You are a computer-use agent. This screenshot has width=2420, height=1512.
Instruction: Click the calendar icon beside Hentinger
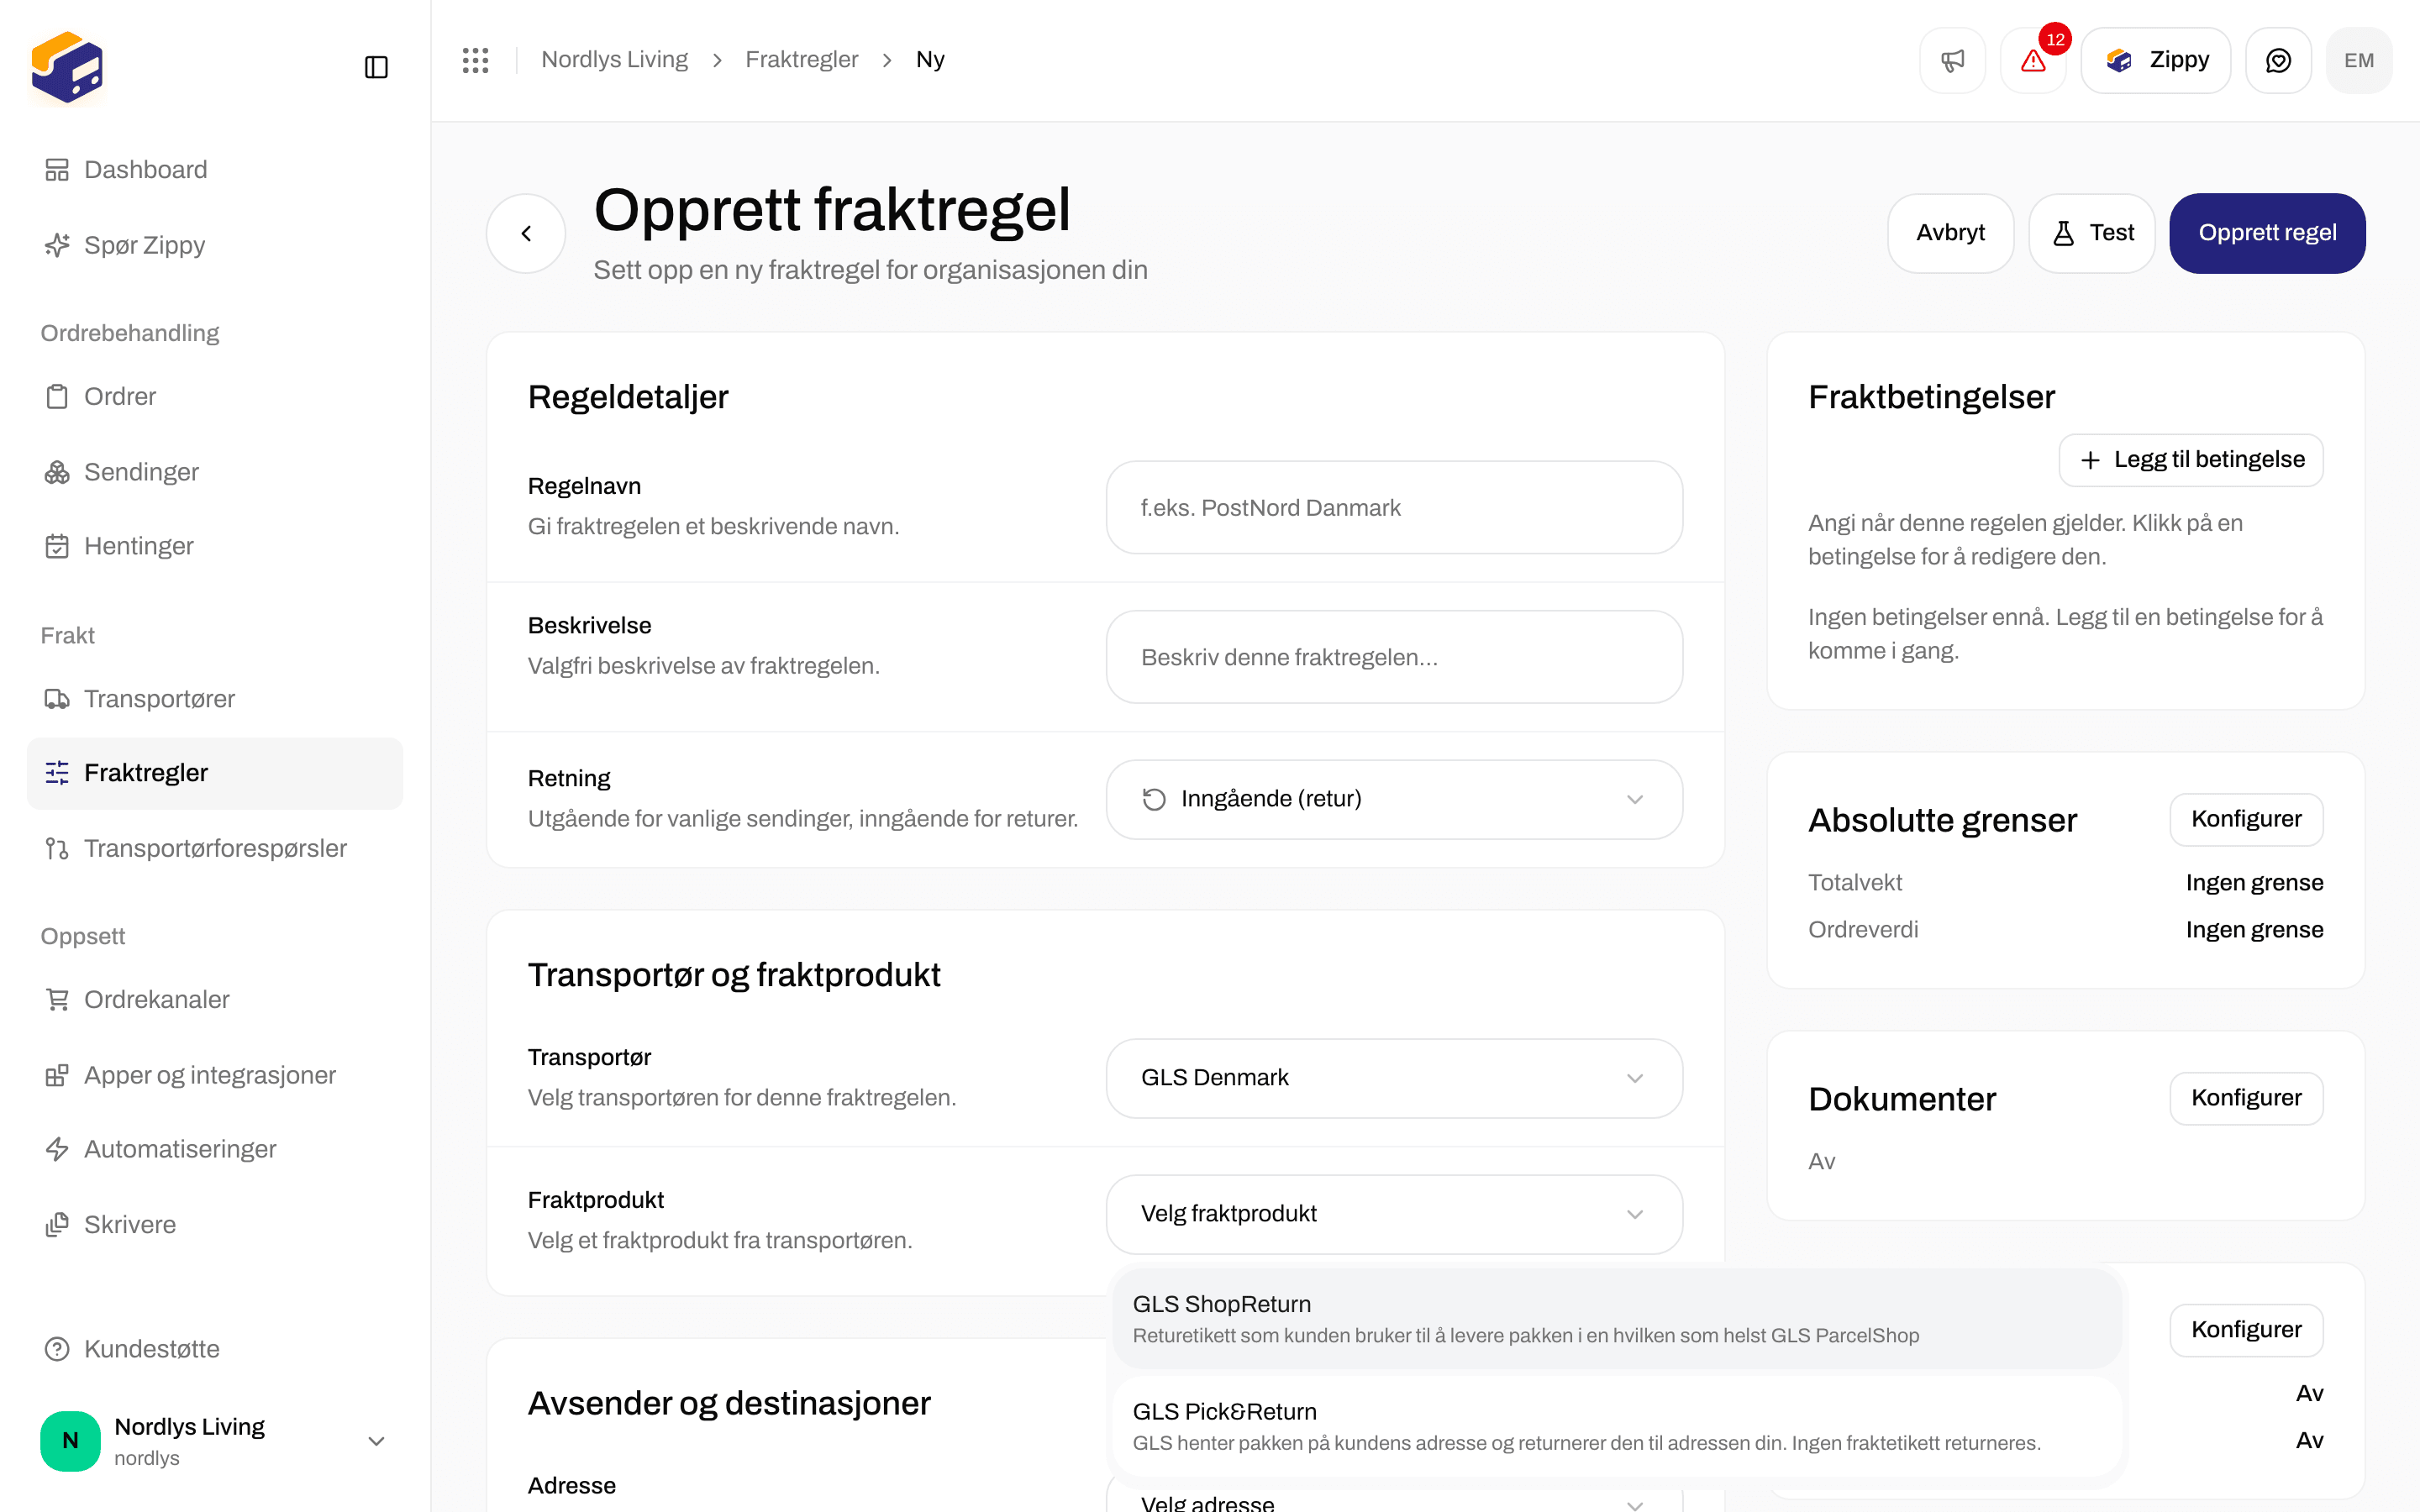tap(57, 546)
